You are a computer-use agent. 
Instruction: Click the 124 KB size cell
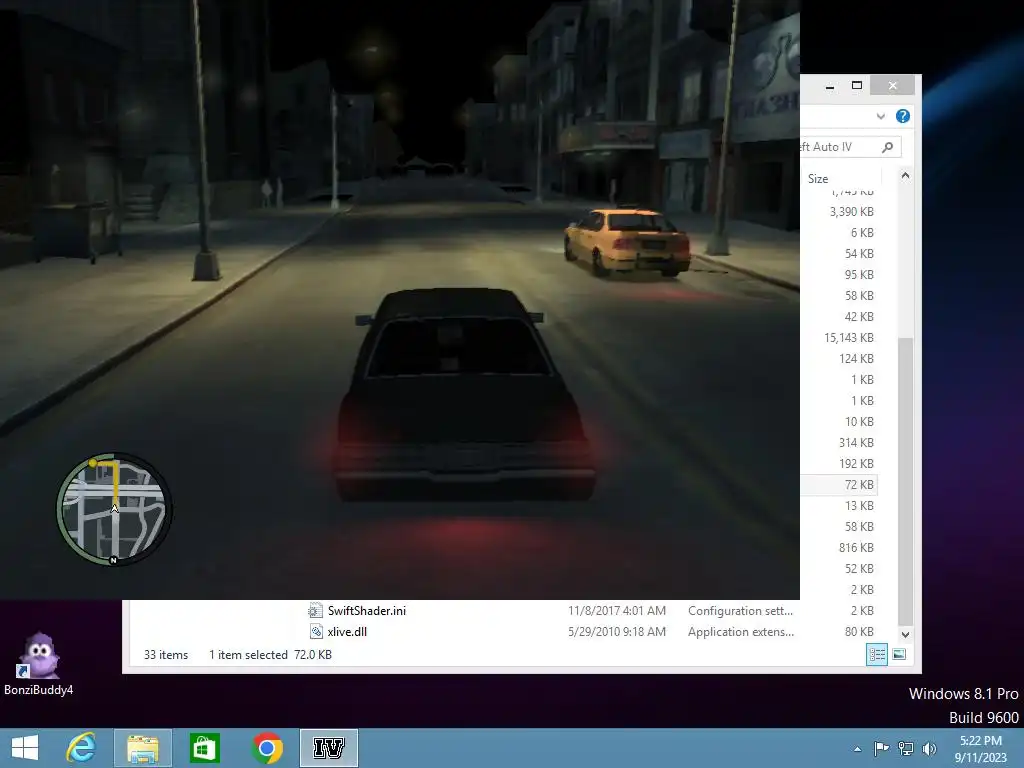click(x=856, y=359)
